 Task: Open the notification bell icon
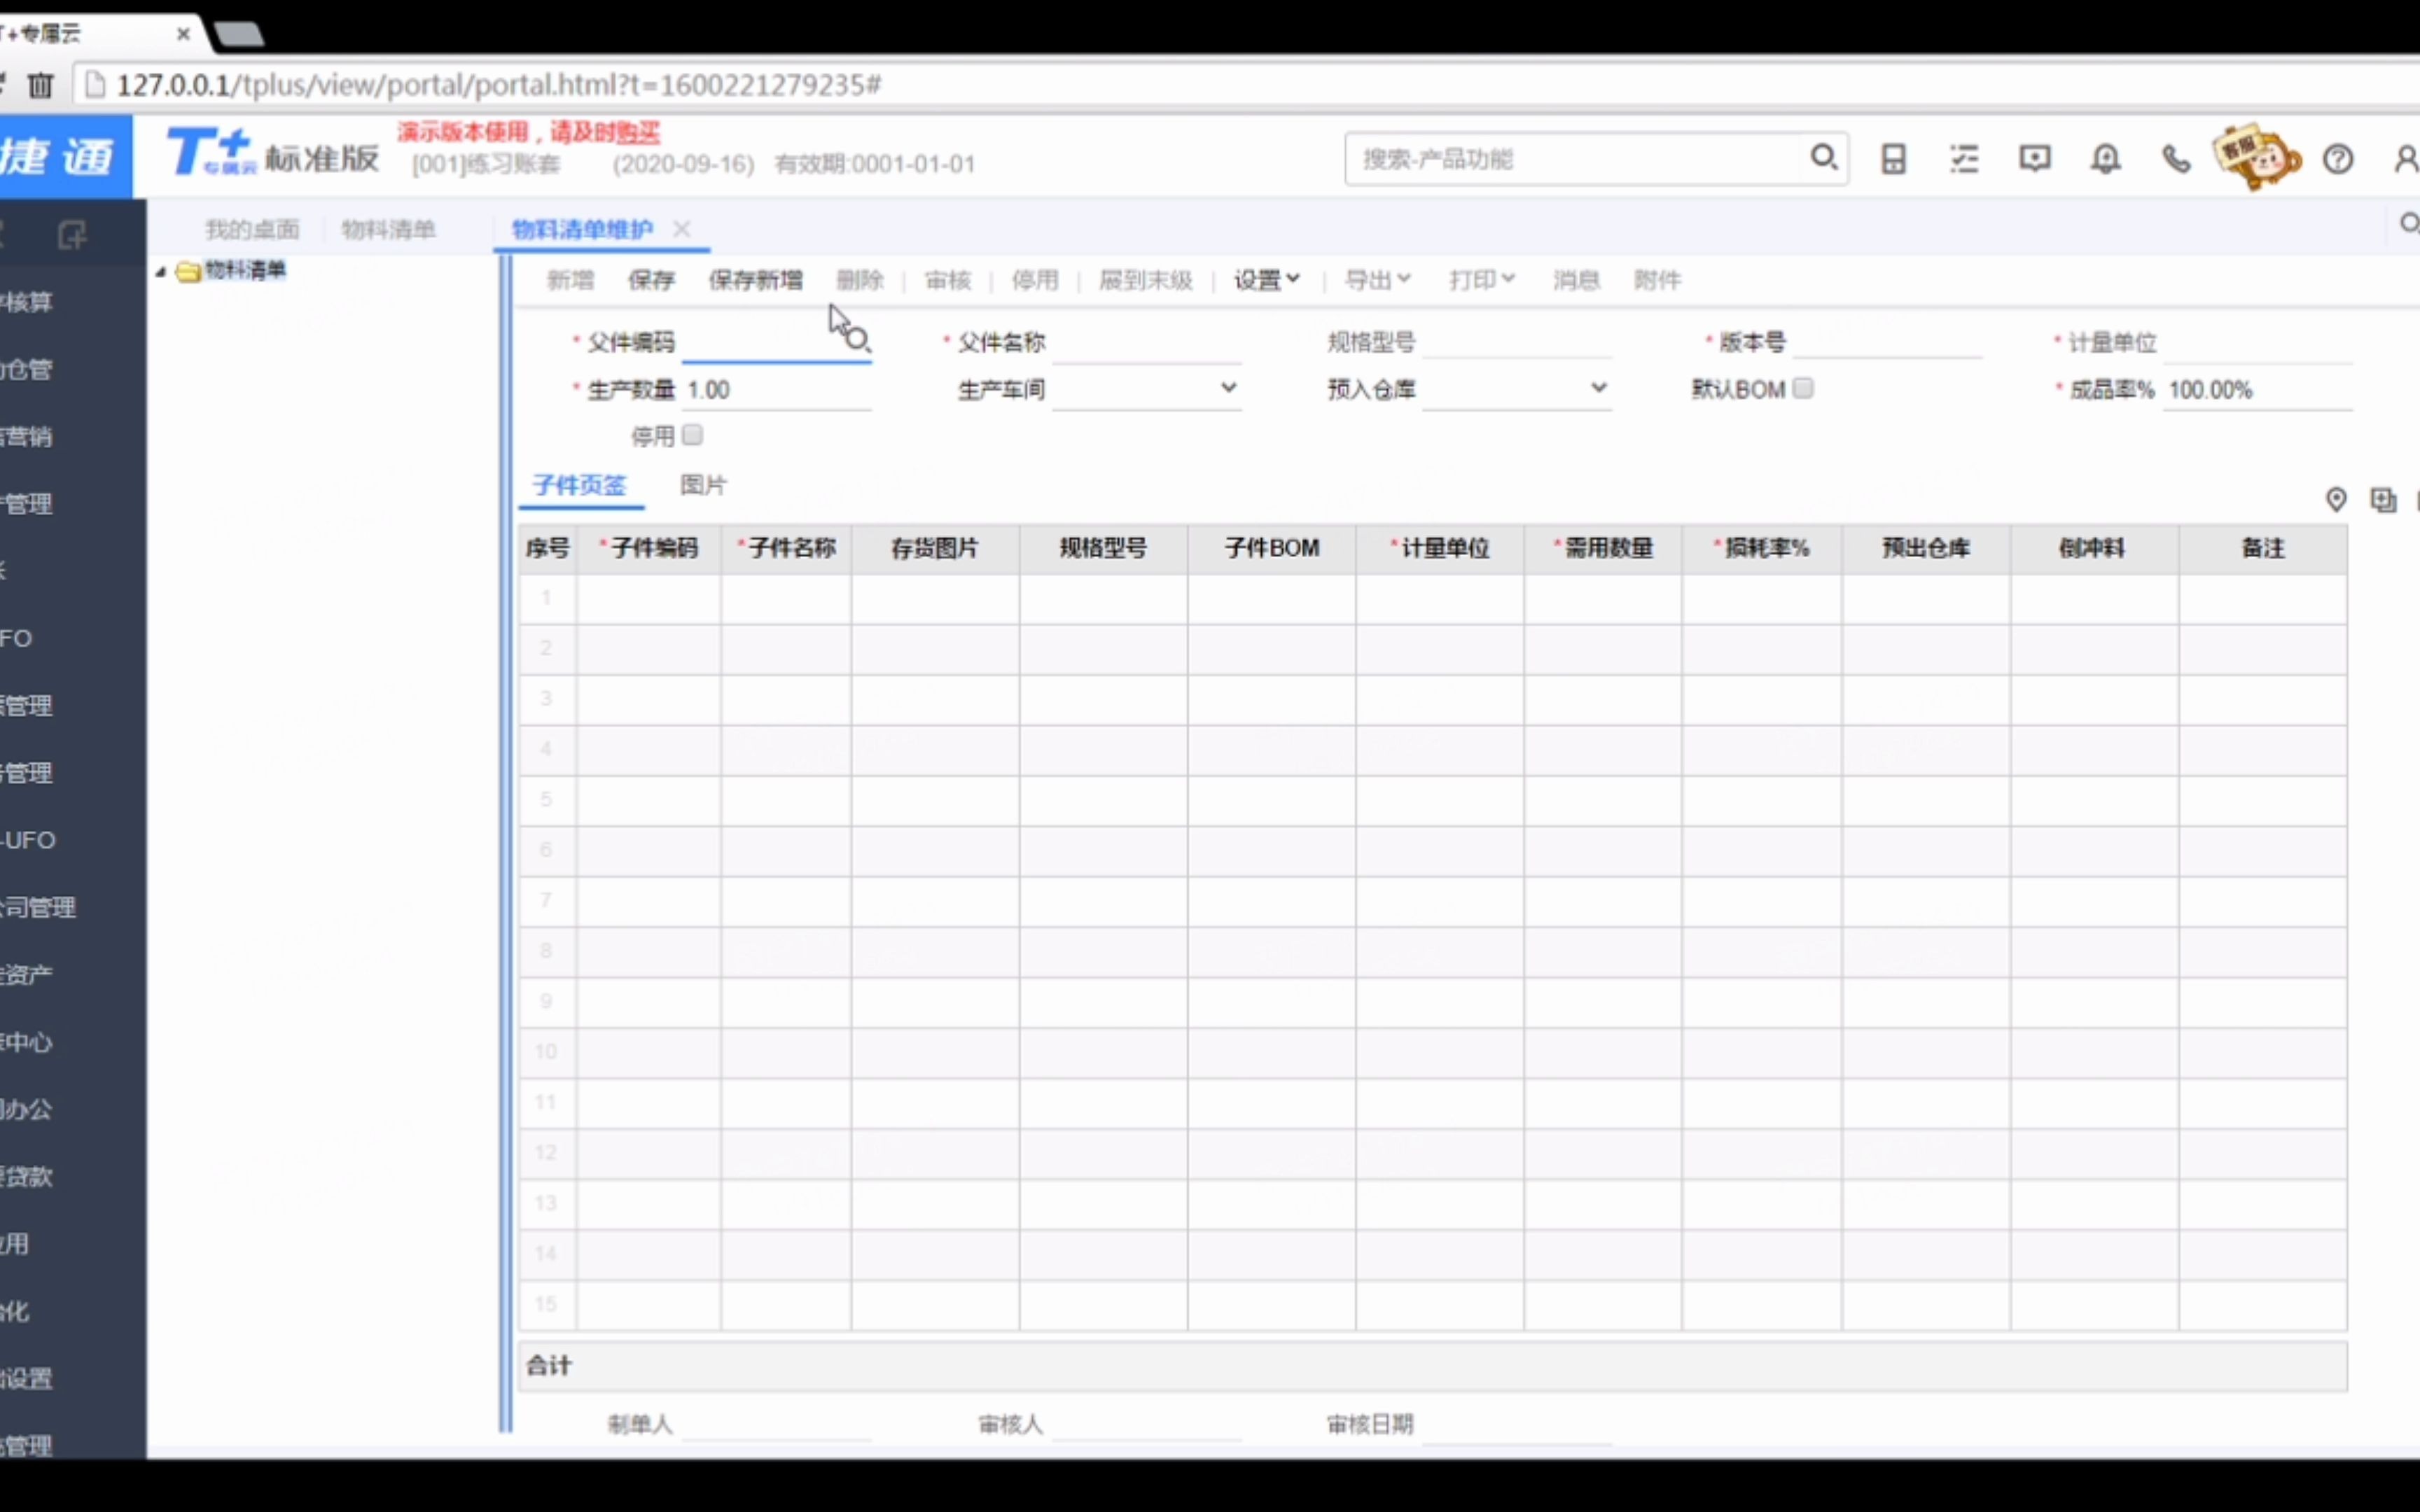[x=2105, y=159]
